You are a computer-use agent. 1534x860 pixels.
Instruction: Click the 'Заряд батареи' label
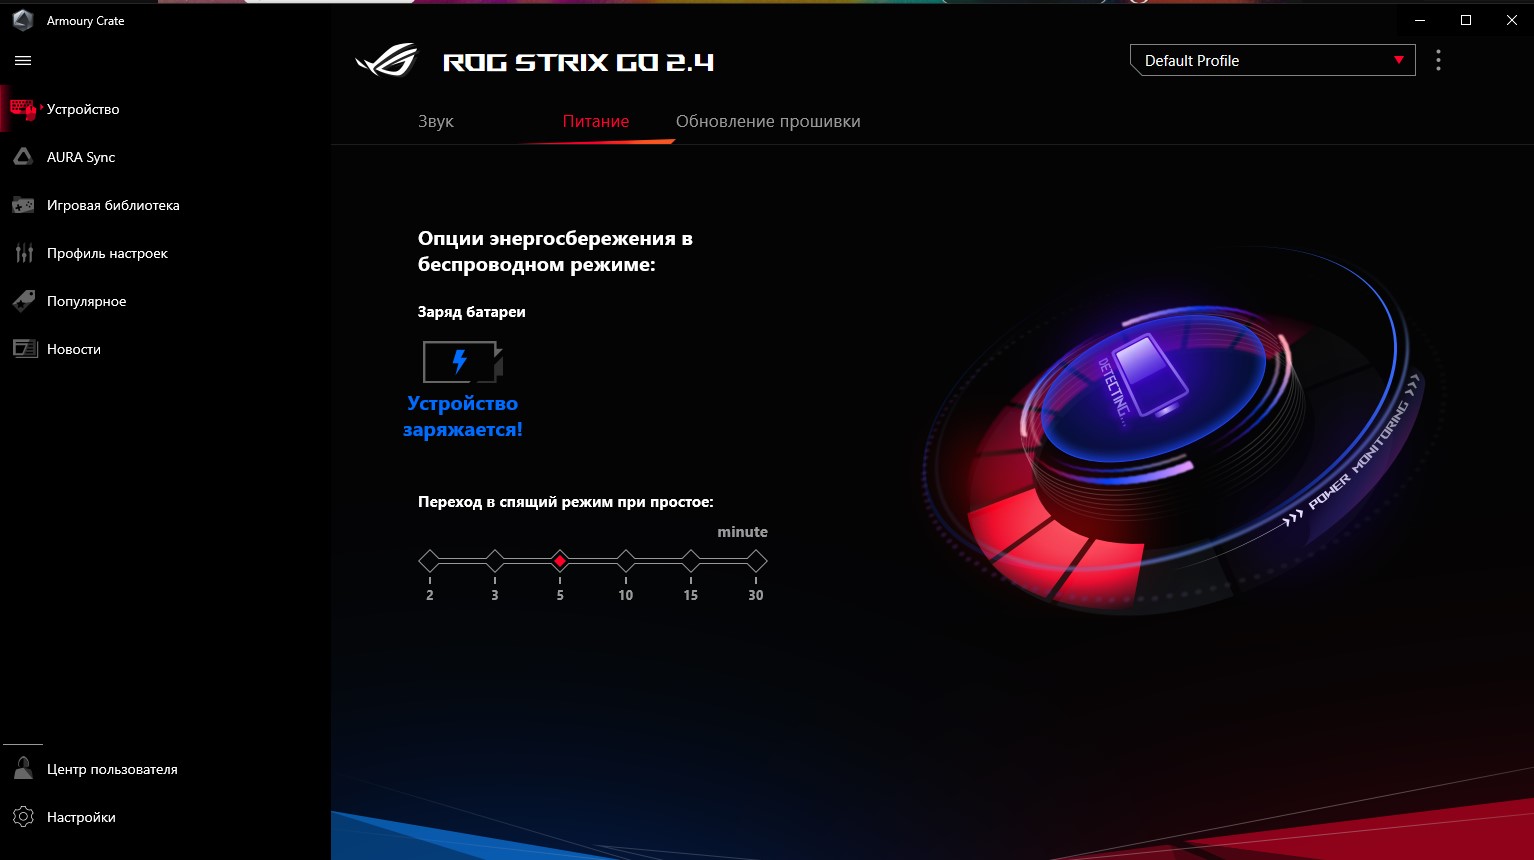pos(472,312)
